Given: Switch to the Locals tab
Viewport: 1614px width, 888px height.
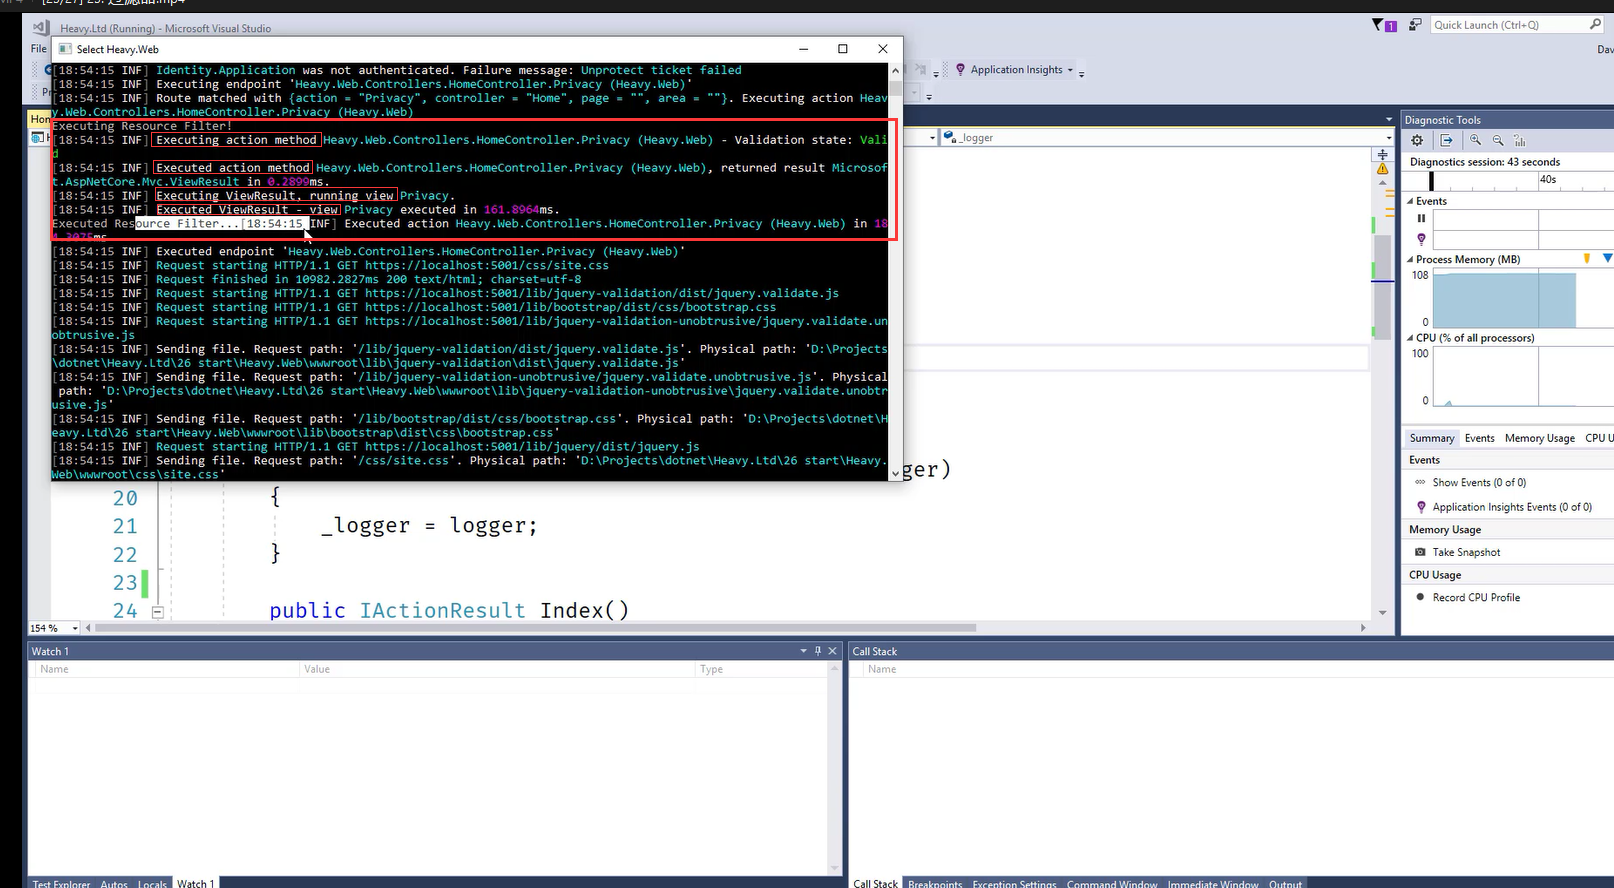Looking at the screenshot, I should (152, 883).
